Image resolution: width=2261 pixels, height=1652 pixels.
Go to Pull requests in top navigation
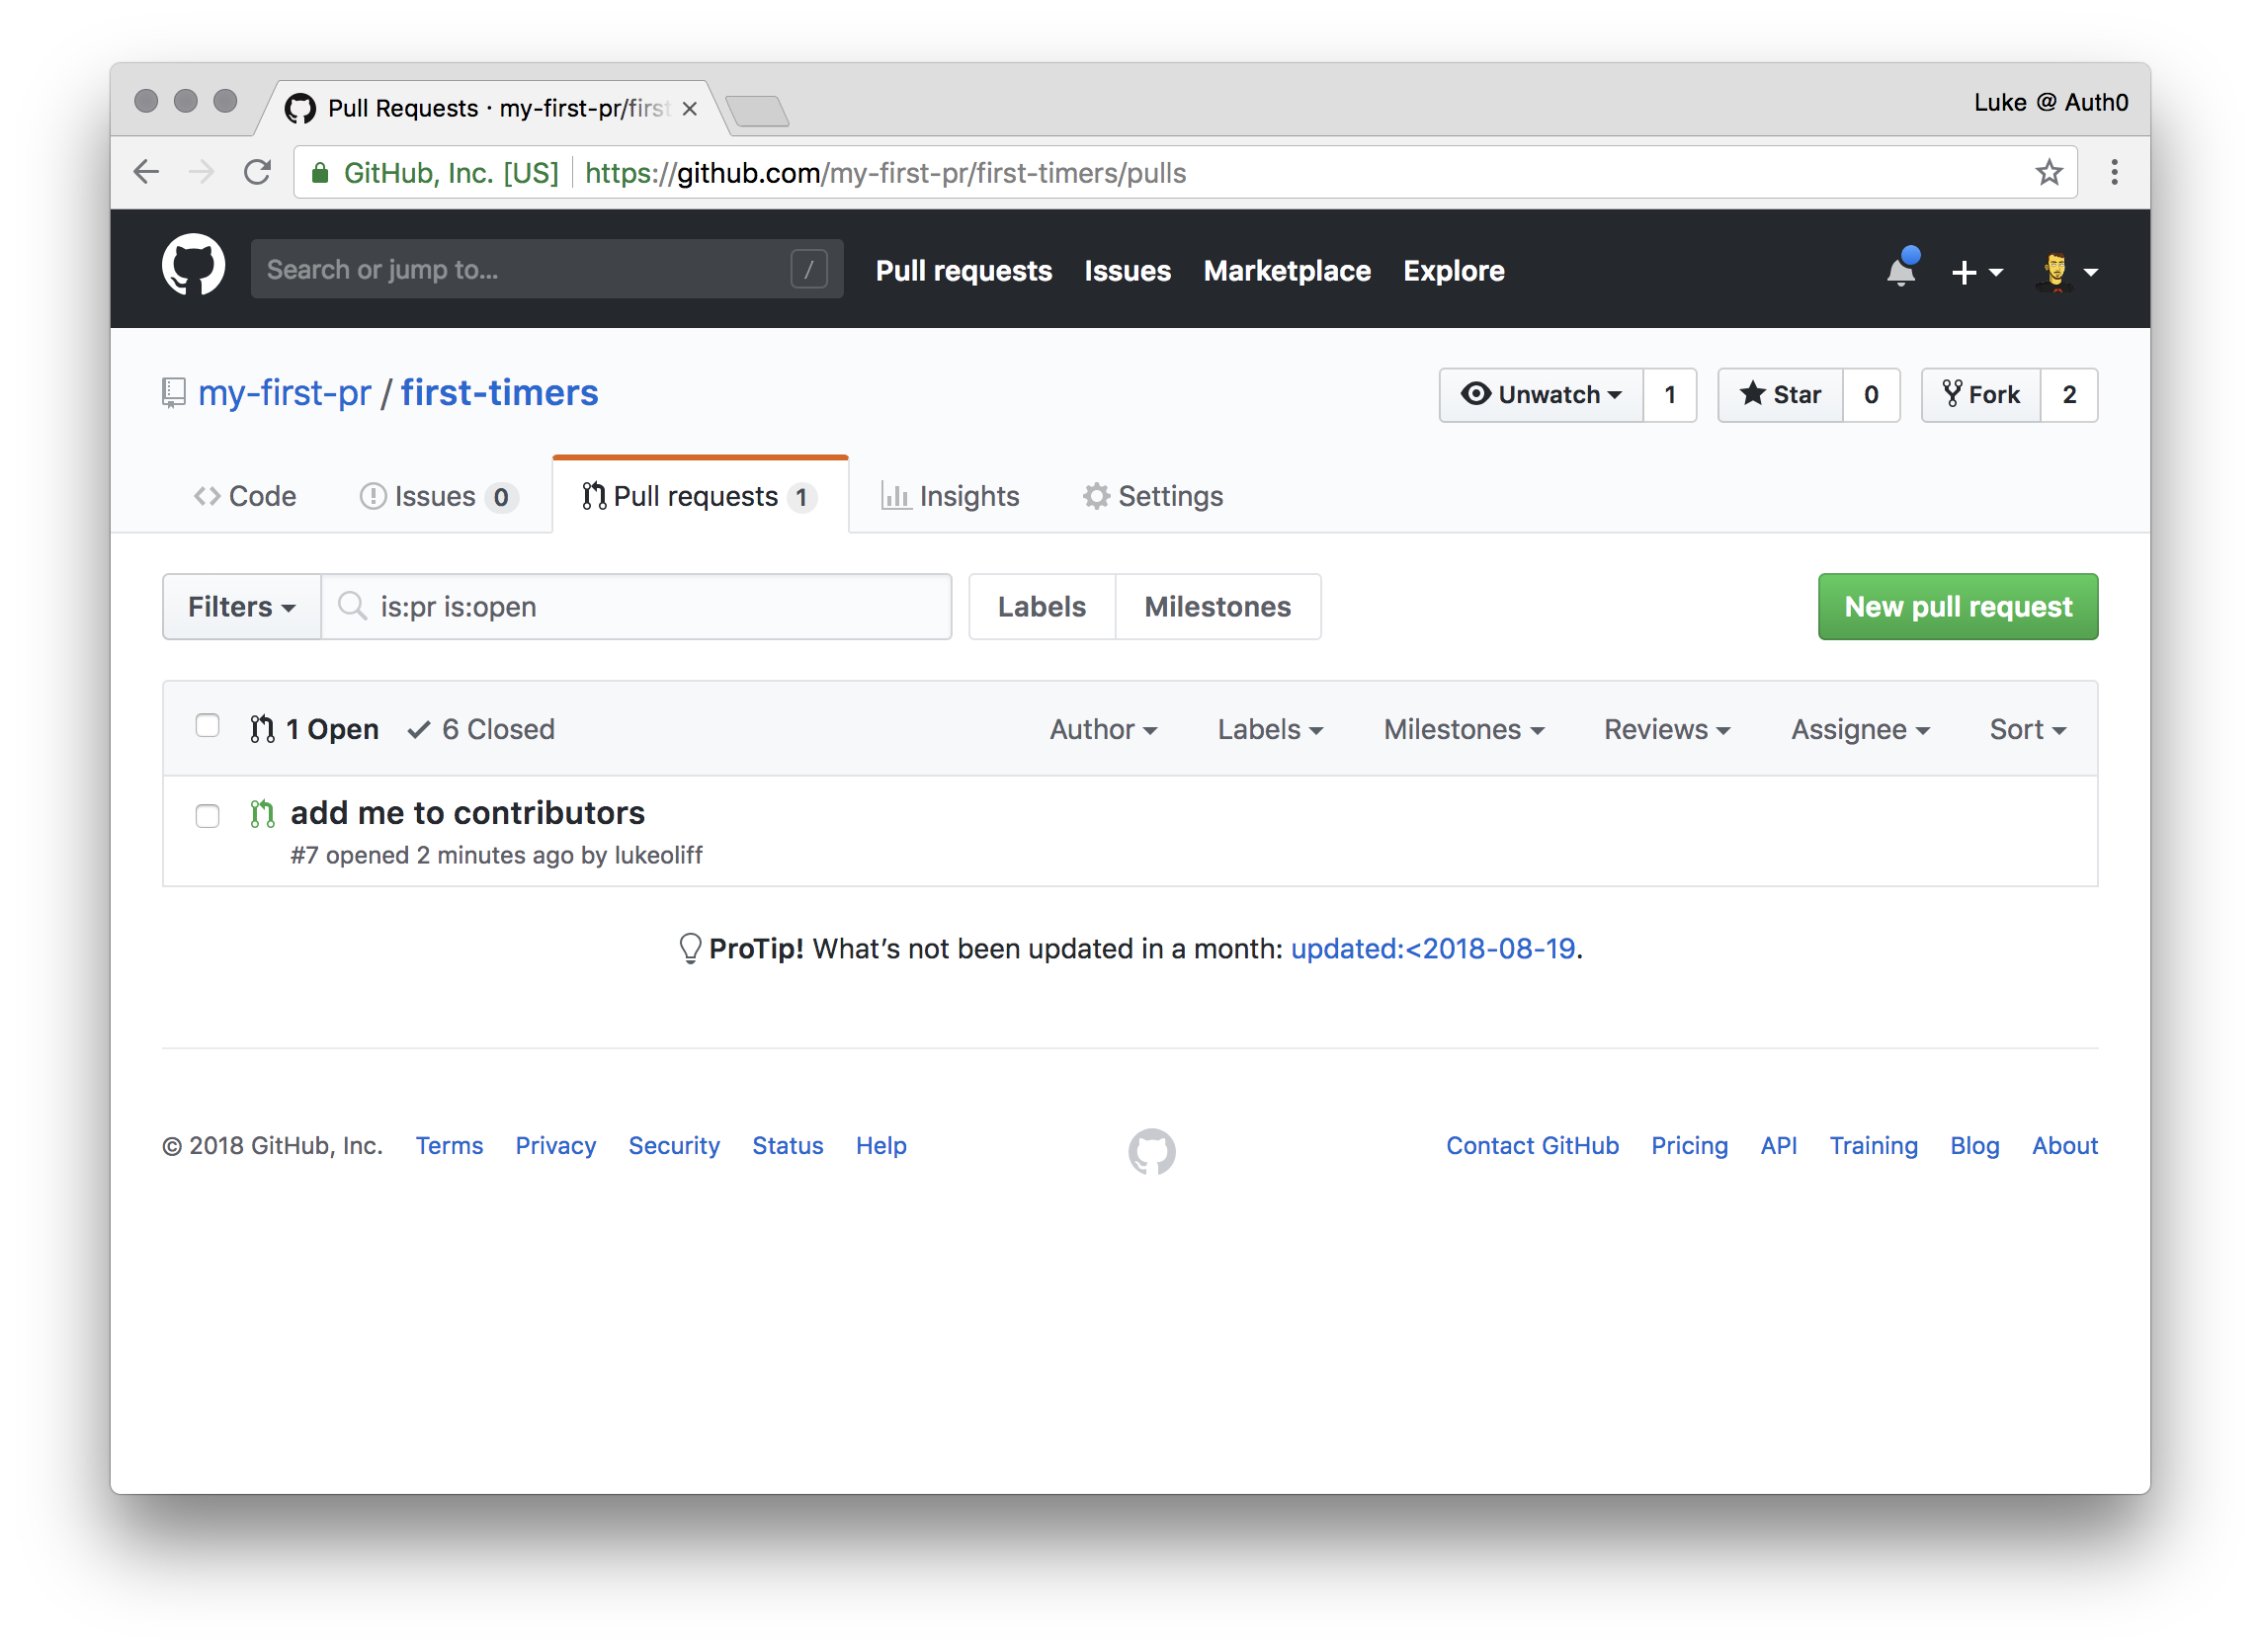coord(964,271)
